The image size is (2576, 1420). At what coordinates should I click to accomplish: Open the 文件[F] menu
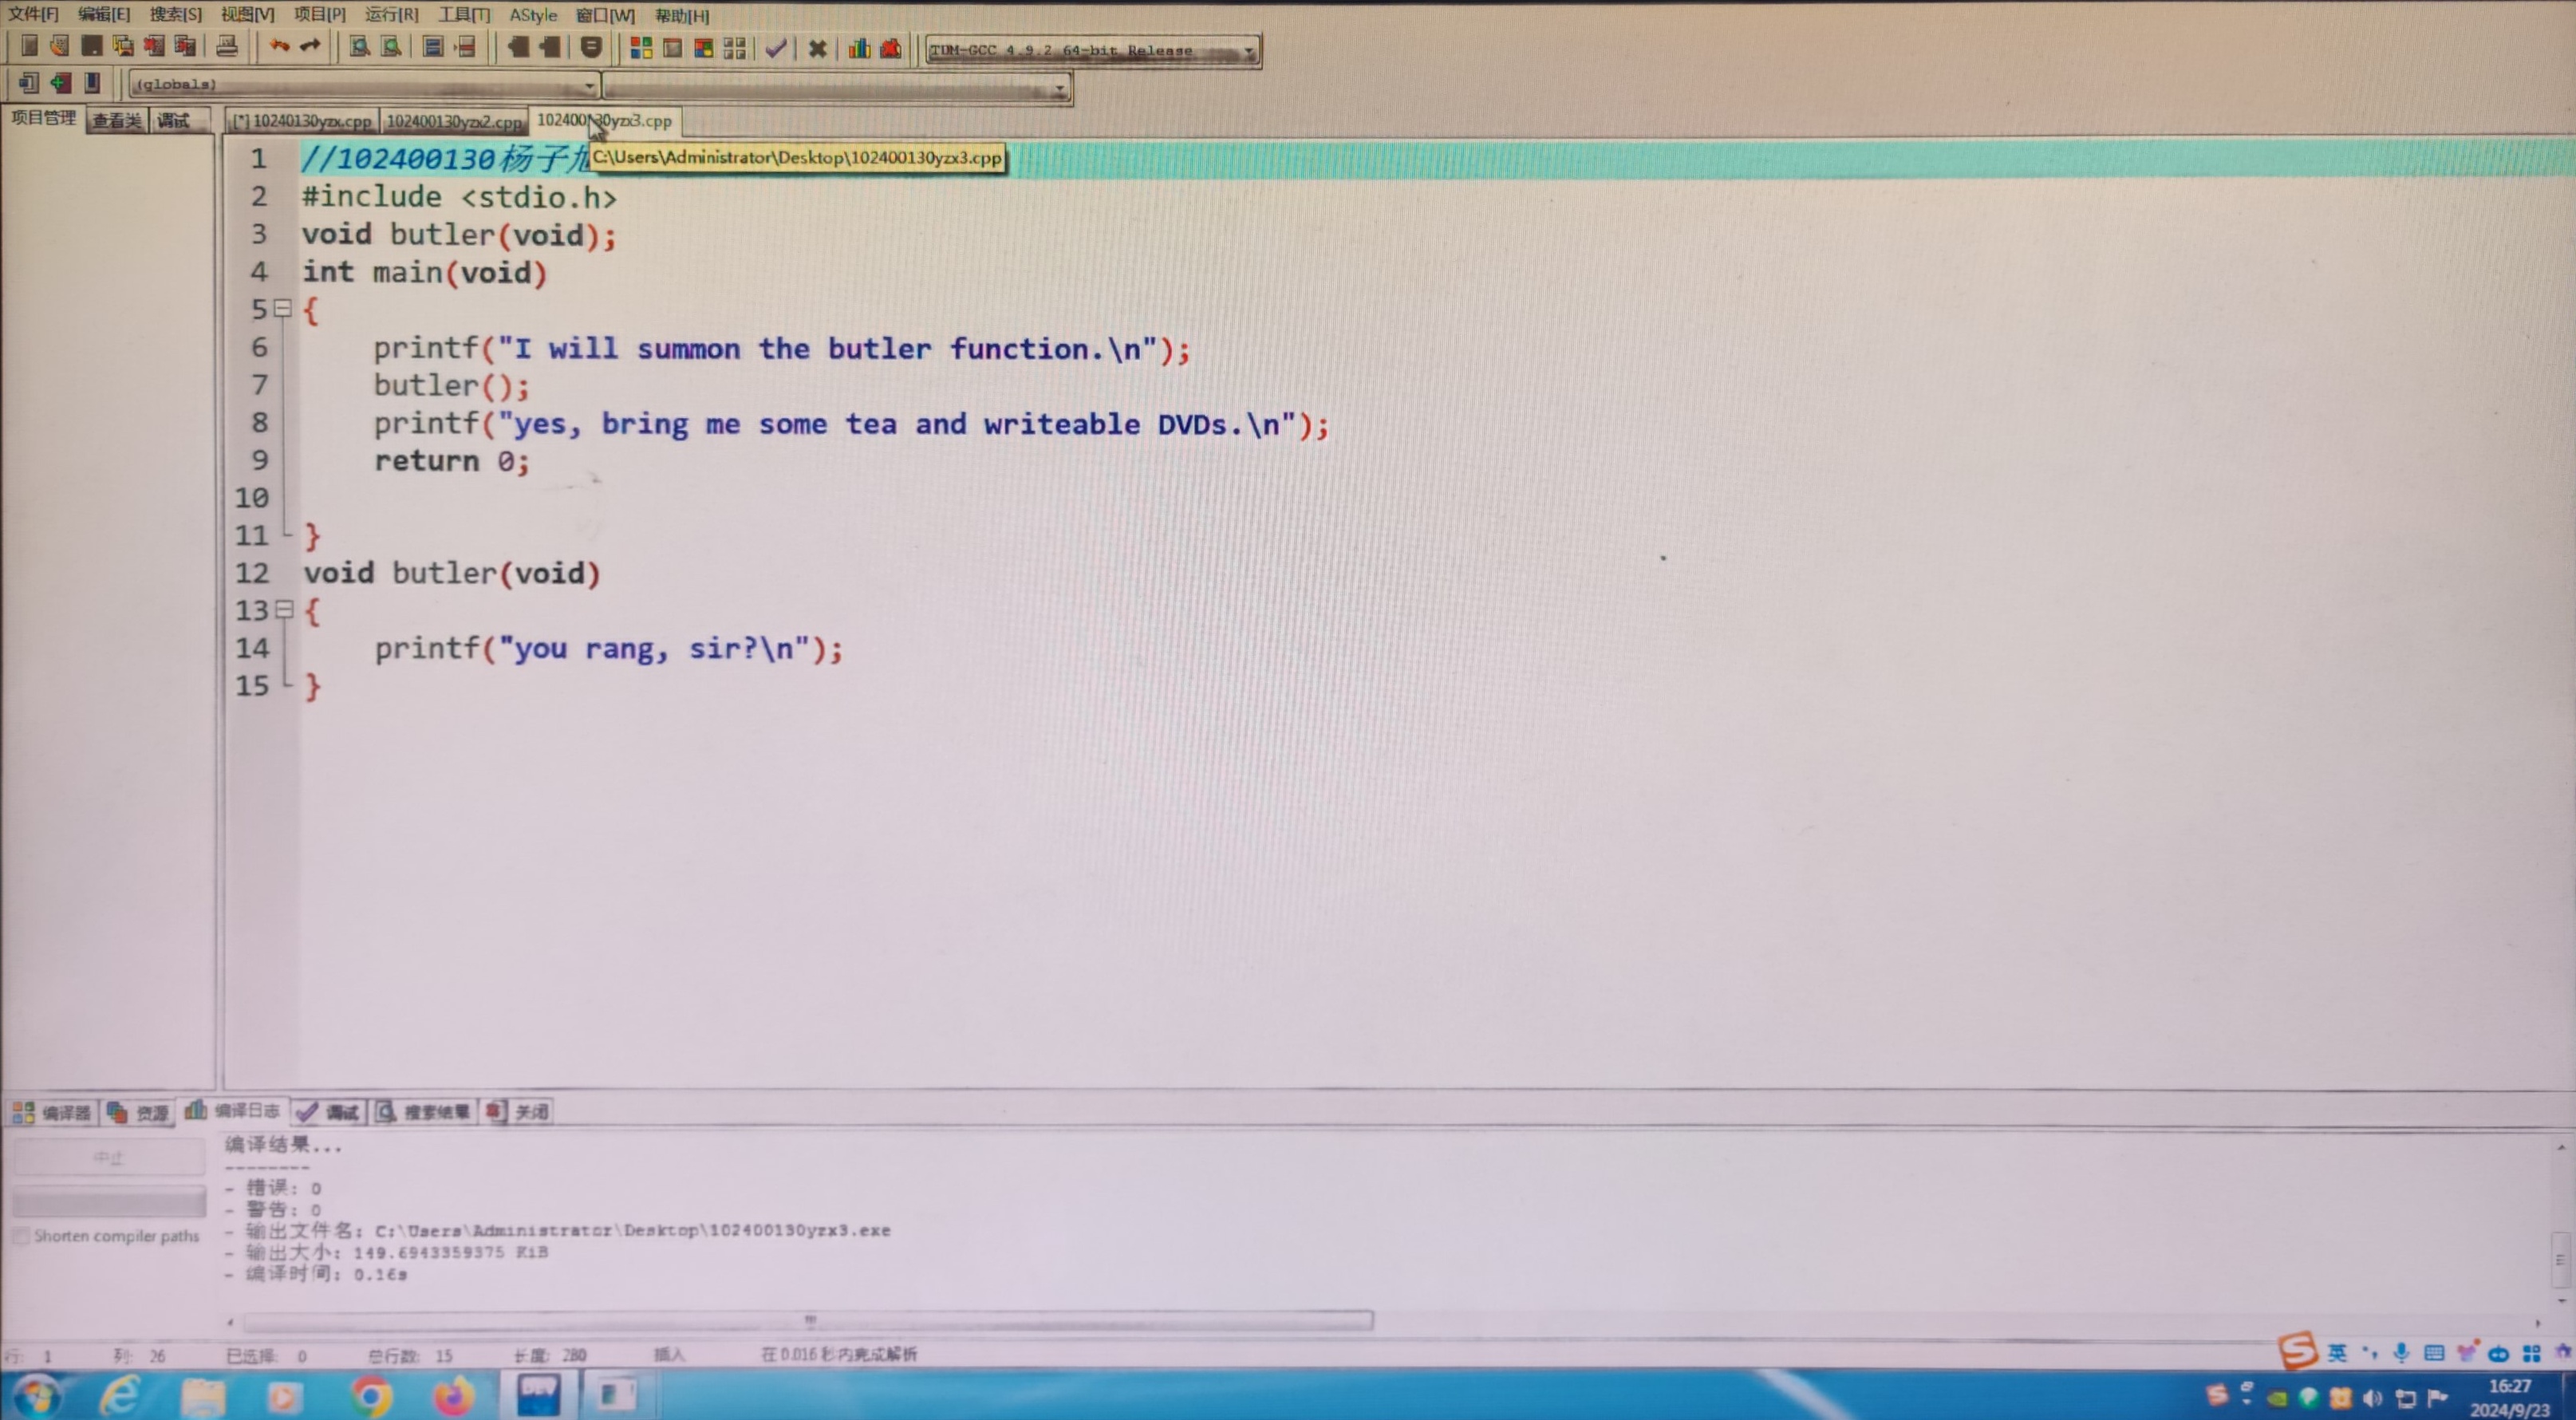(x=33, y=14)
